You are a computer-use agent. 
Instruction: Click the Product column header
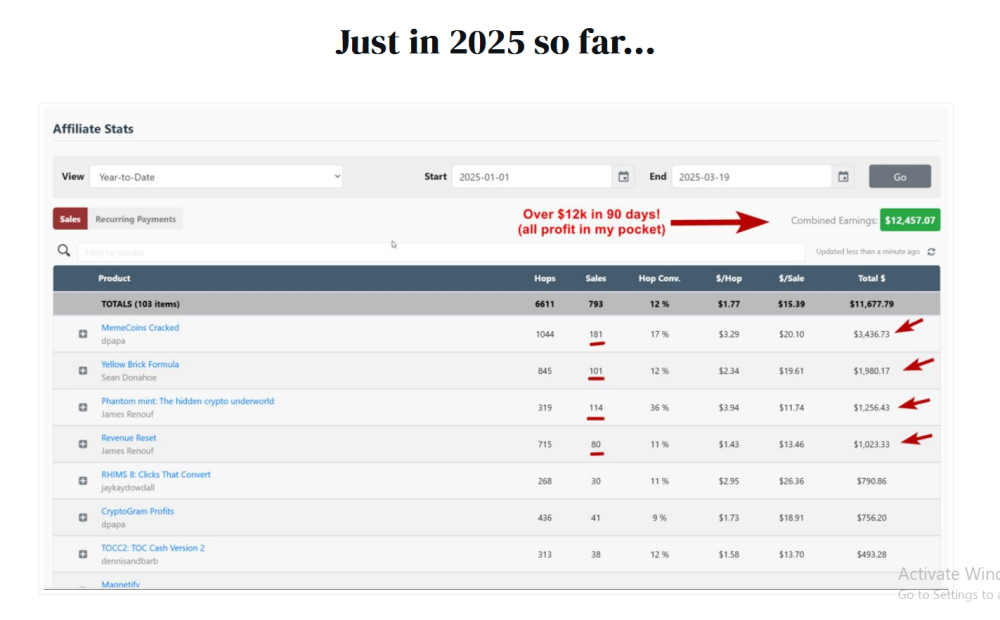114,278
